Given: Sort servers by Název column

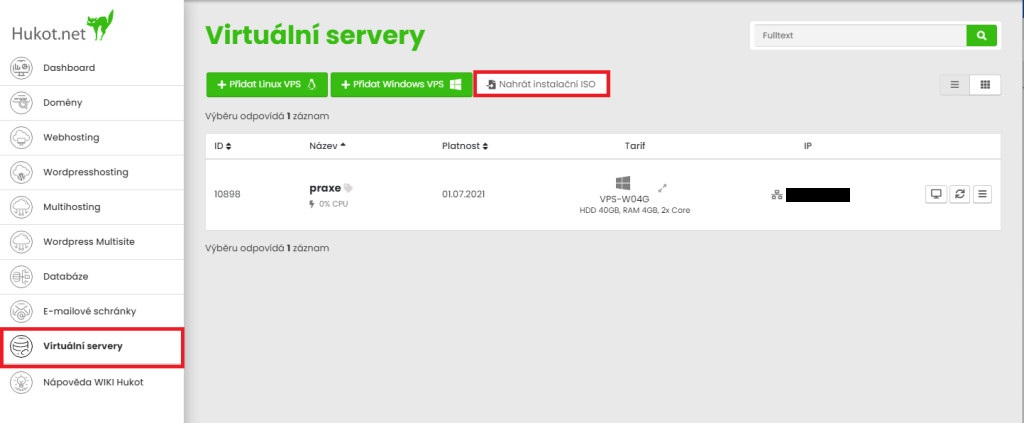Looking at the screenshot, I should pos(328,146).
